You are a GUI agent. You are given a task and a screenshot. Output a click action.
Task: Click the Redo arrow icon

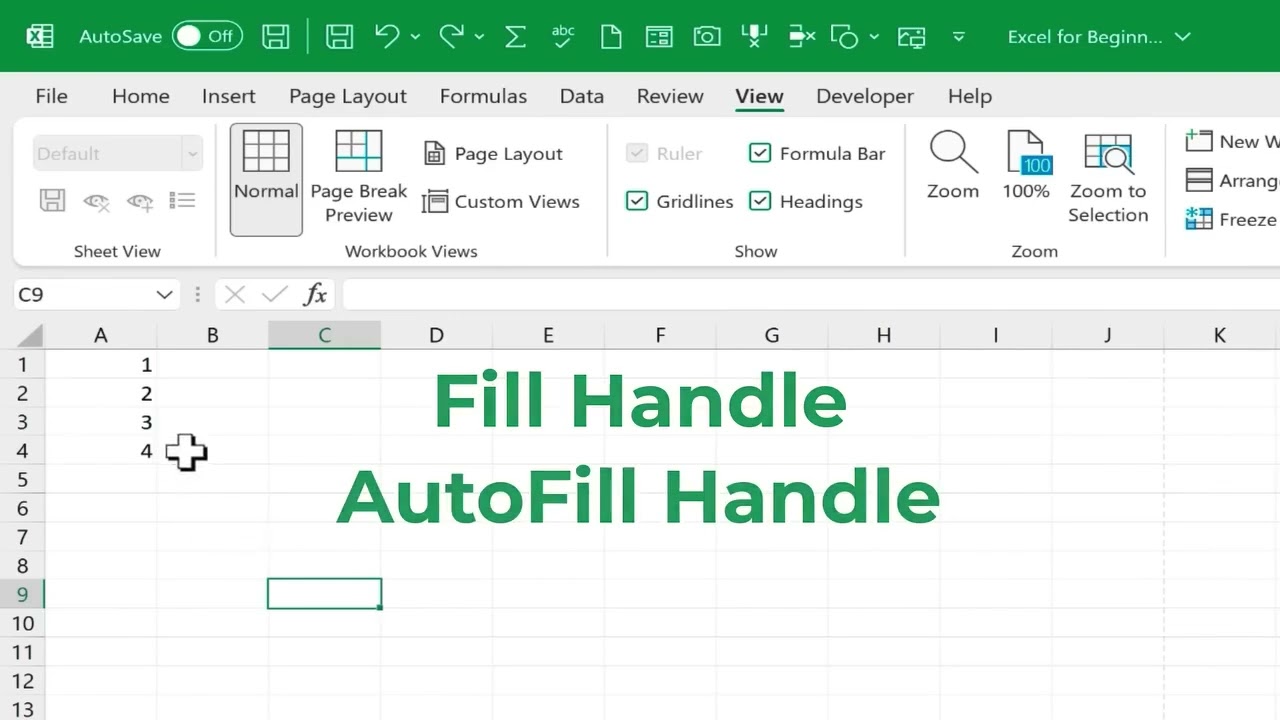[452, 36]
